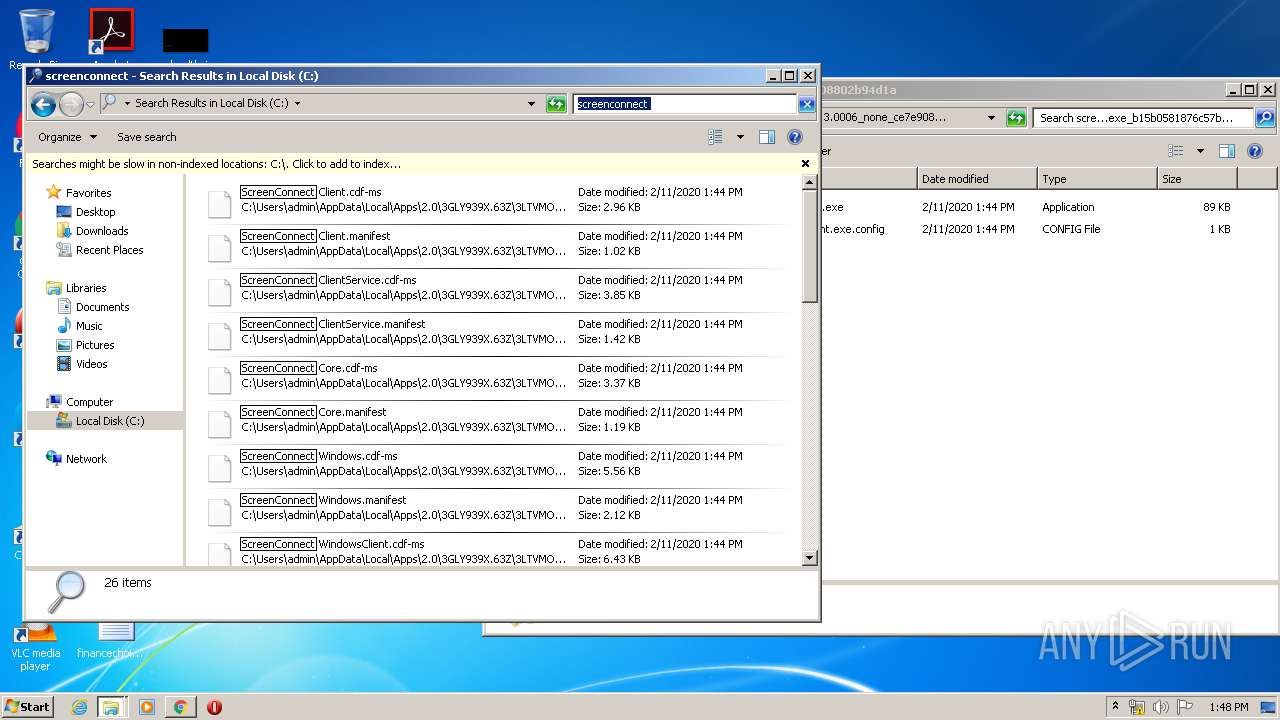Open Desktop under Favorites

(x=95, y=211)
